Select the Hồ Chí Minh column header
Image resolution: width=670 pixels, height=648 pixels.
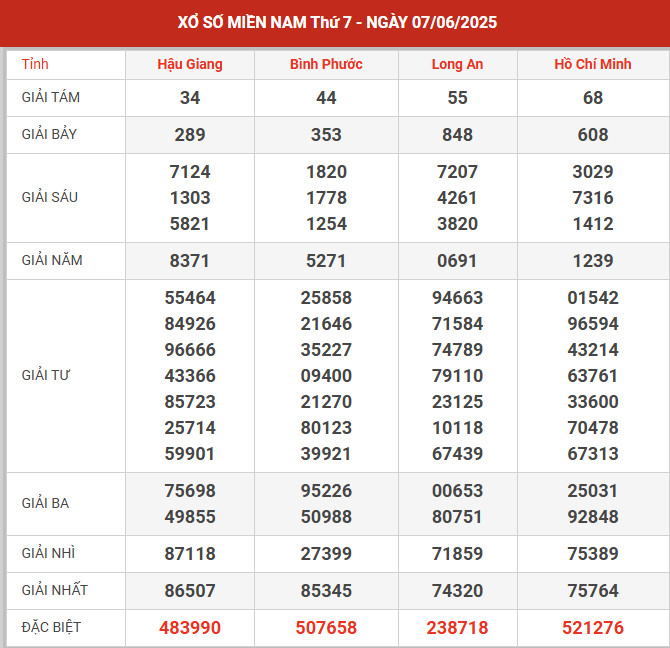click(x=593, y=64)
